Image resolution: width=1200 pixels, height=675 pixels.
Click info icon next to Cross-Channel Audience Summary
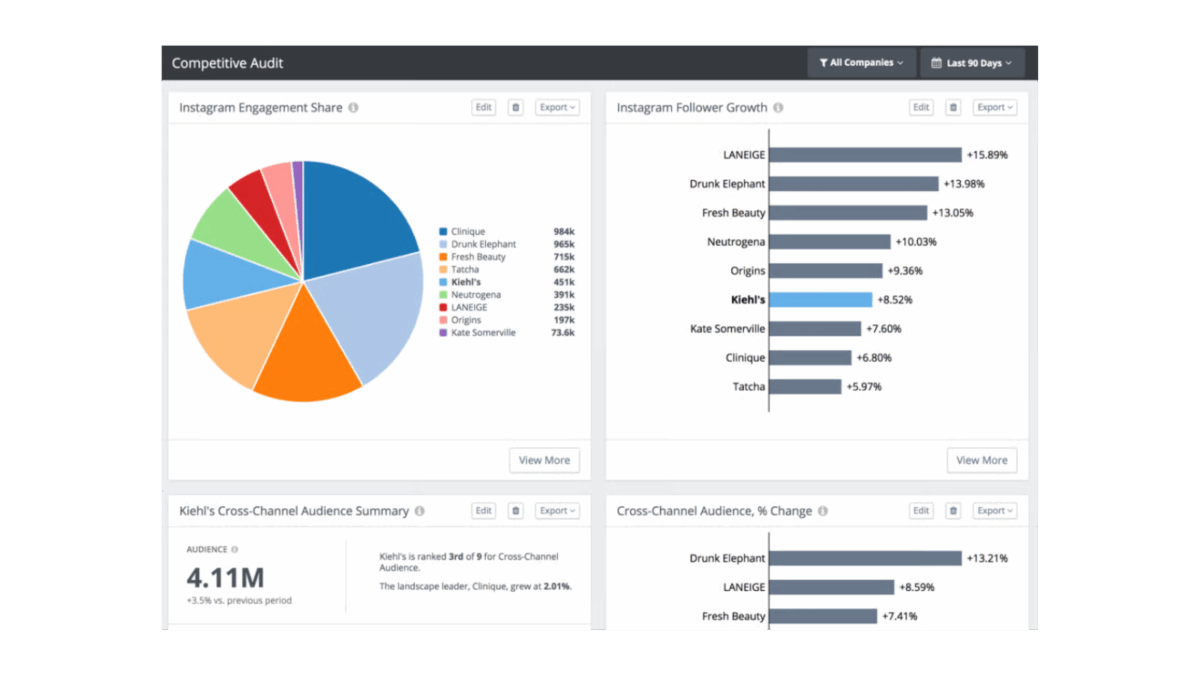419,511
